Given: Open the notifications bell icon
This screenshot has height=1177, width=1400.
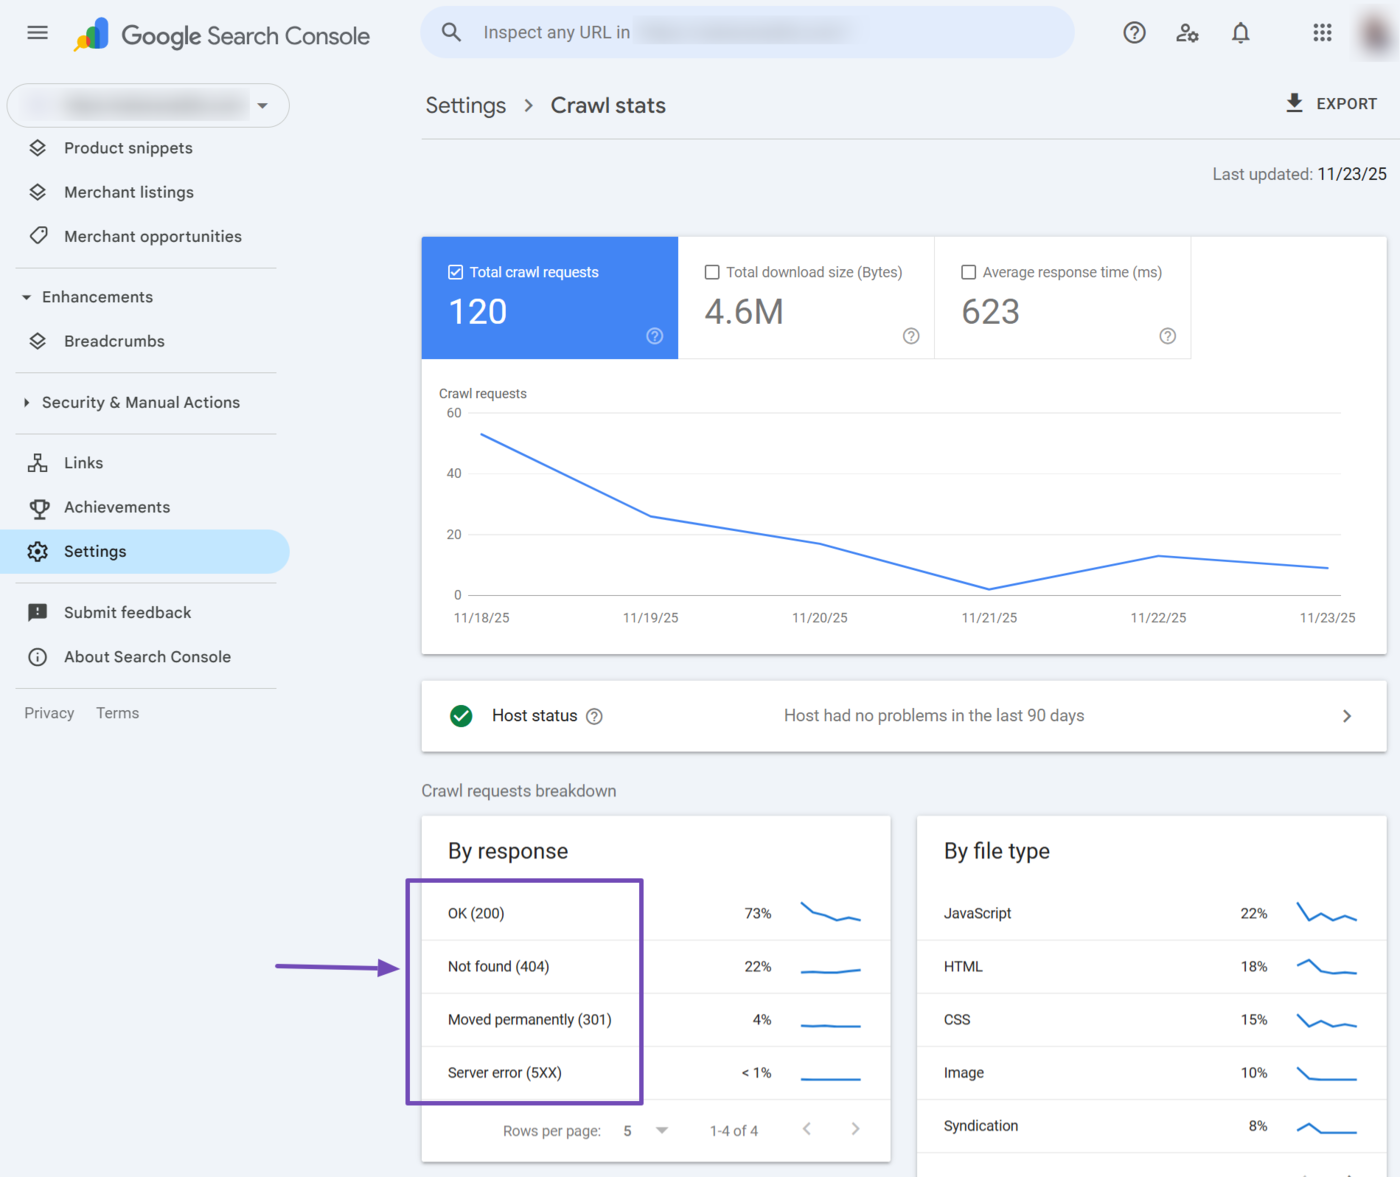Looking at the screenshot, I should click(1240, 32).
